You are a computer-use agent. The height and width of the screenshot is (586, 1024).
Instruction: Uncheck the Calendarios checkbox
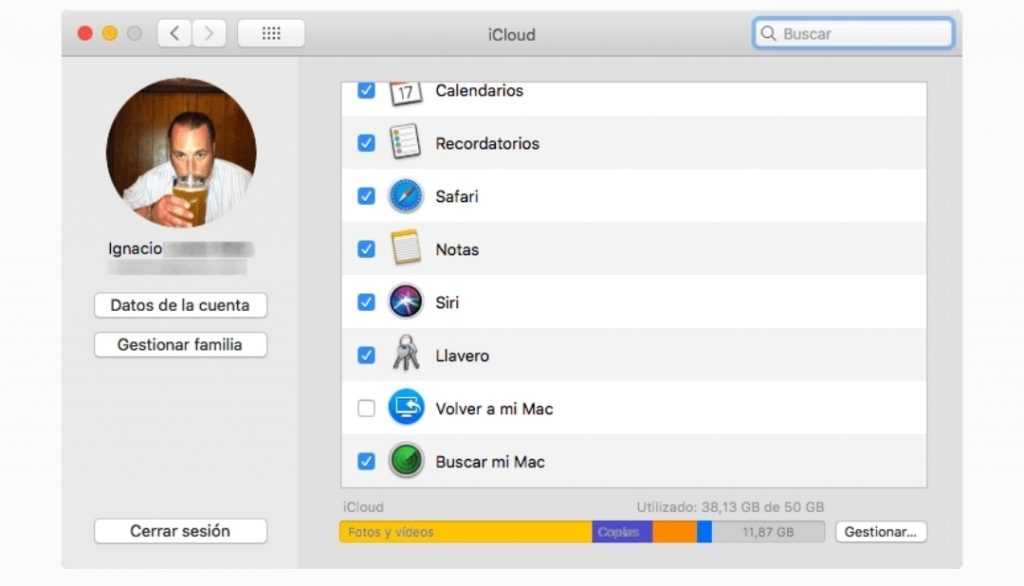click(366, 90)
